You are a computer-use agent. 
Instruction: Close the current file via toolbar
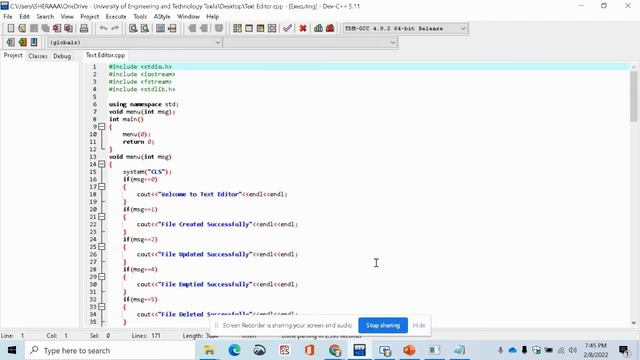pyautogui.click(x=57, y=28)
